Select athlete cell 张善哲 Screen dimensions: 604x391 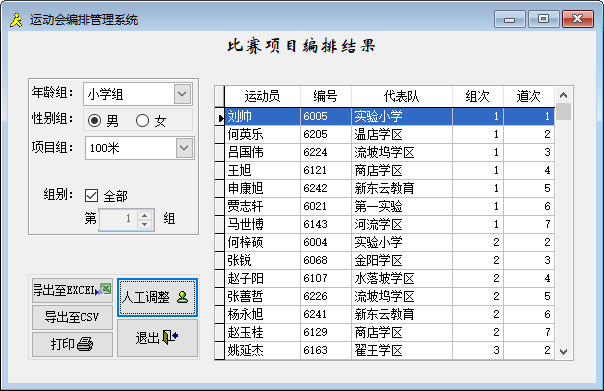[262, 296]
